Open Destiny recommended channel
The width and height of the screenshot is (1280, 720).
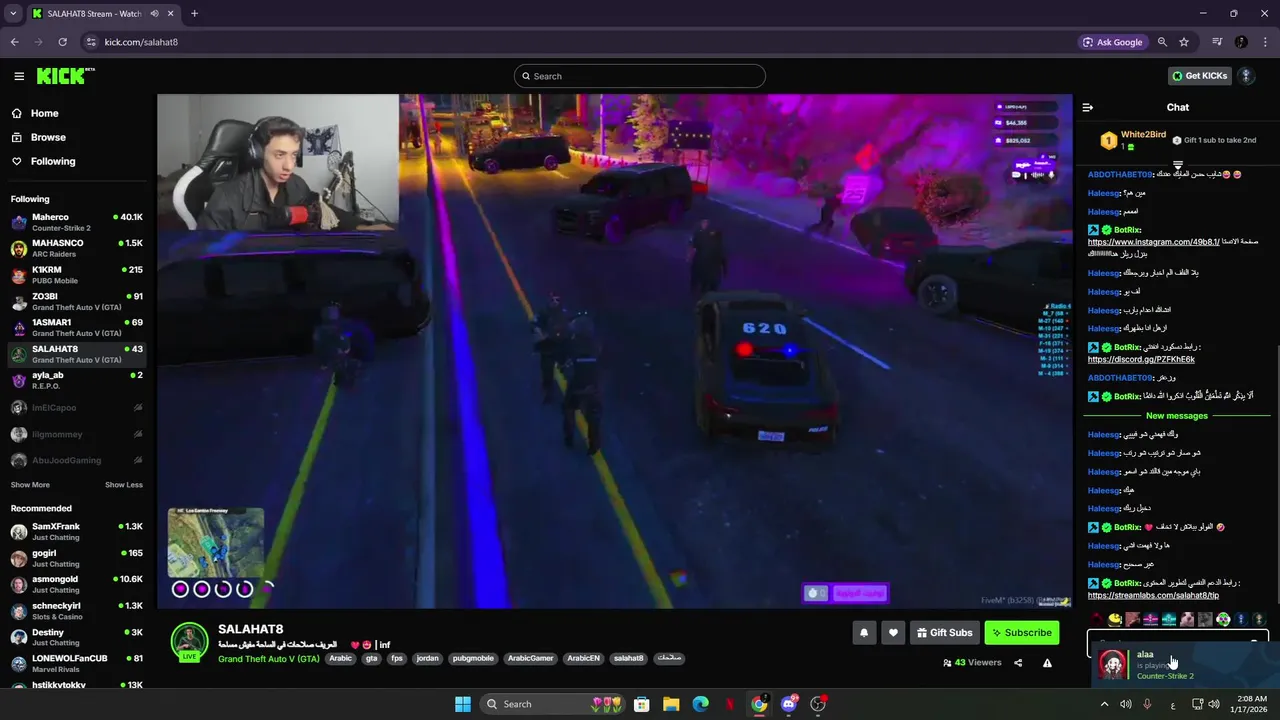tap(76, 637)
